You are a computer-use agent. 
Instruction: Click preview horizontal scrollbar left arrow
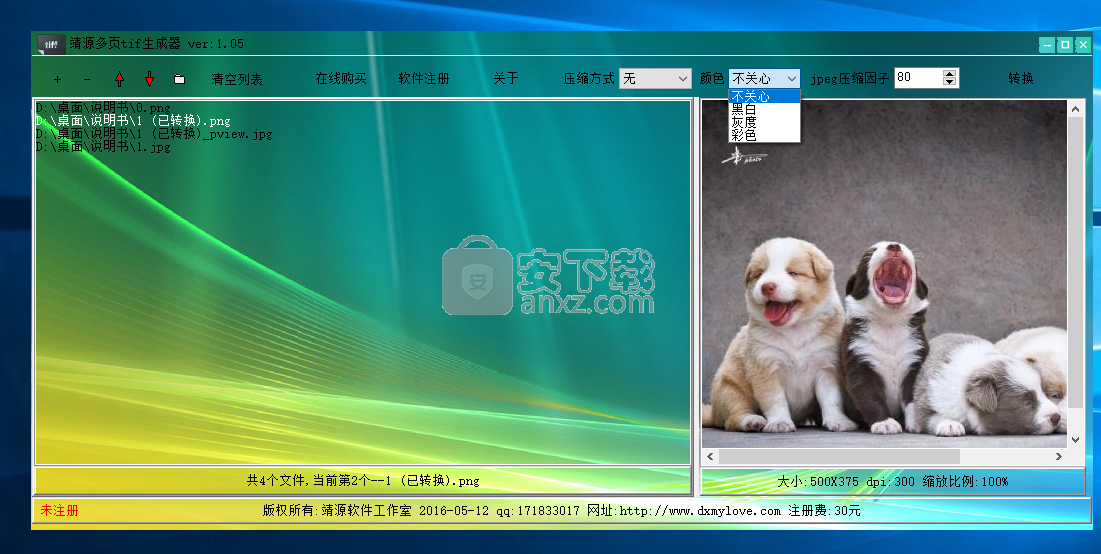(x=710, y=456)
